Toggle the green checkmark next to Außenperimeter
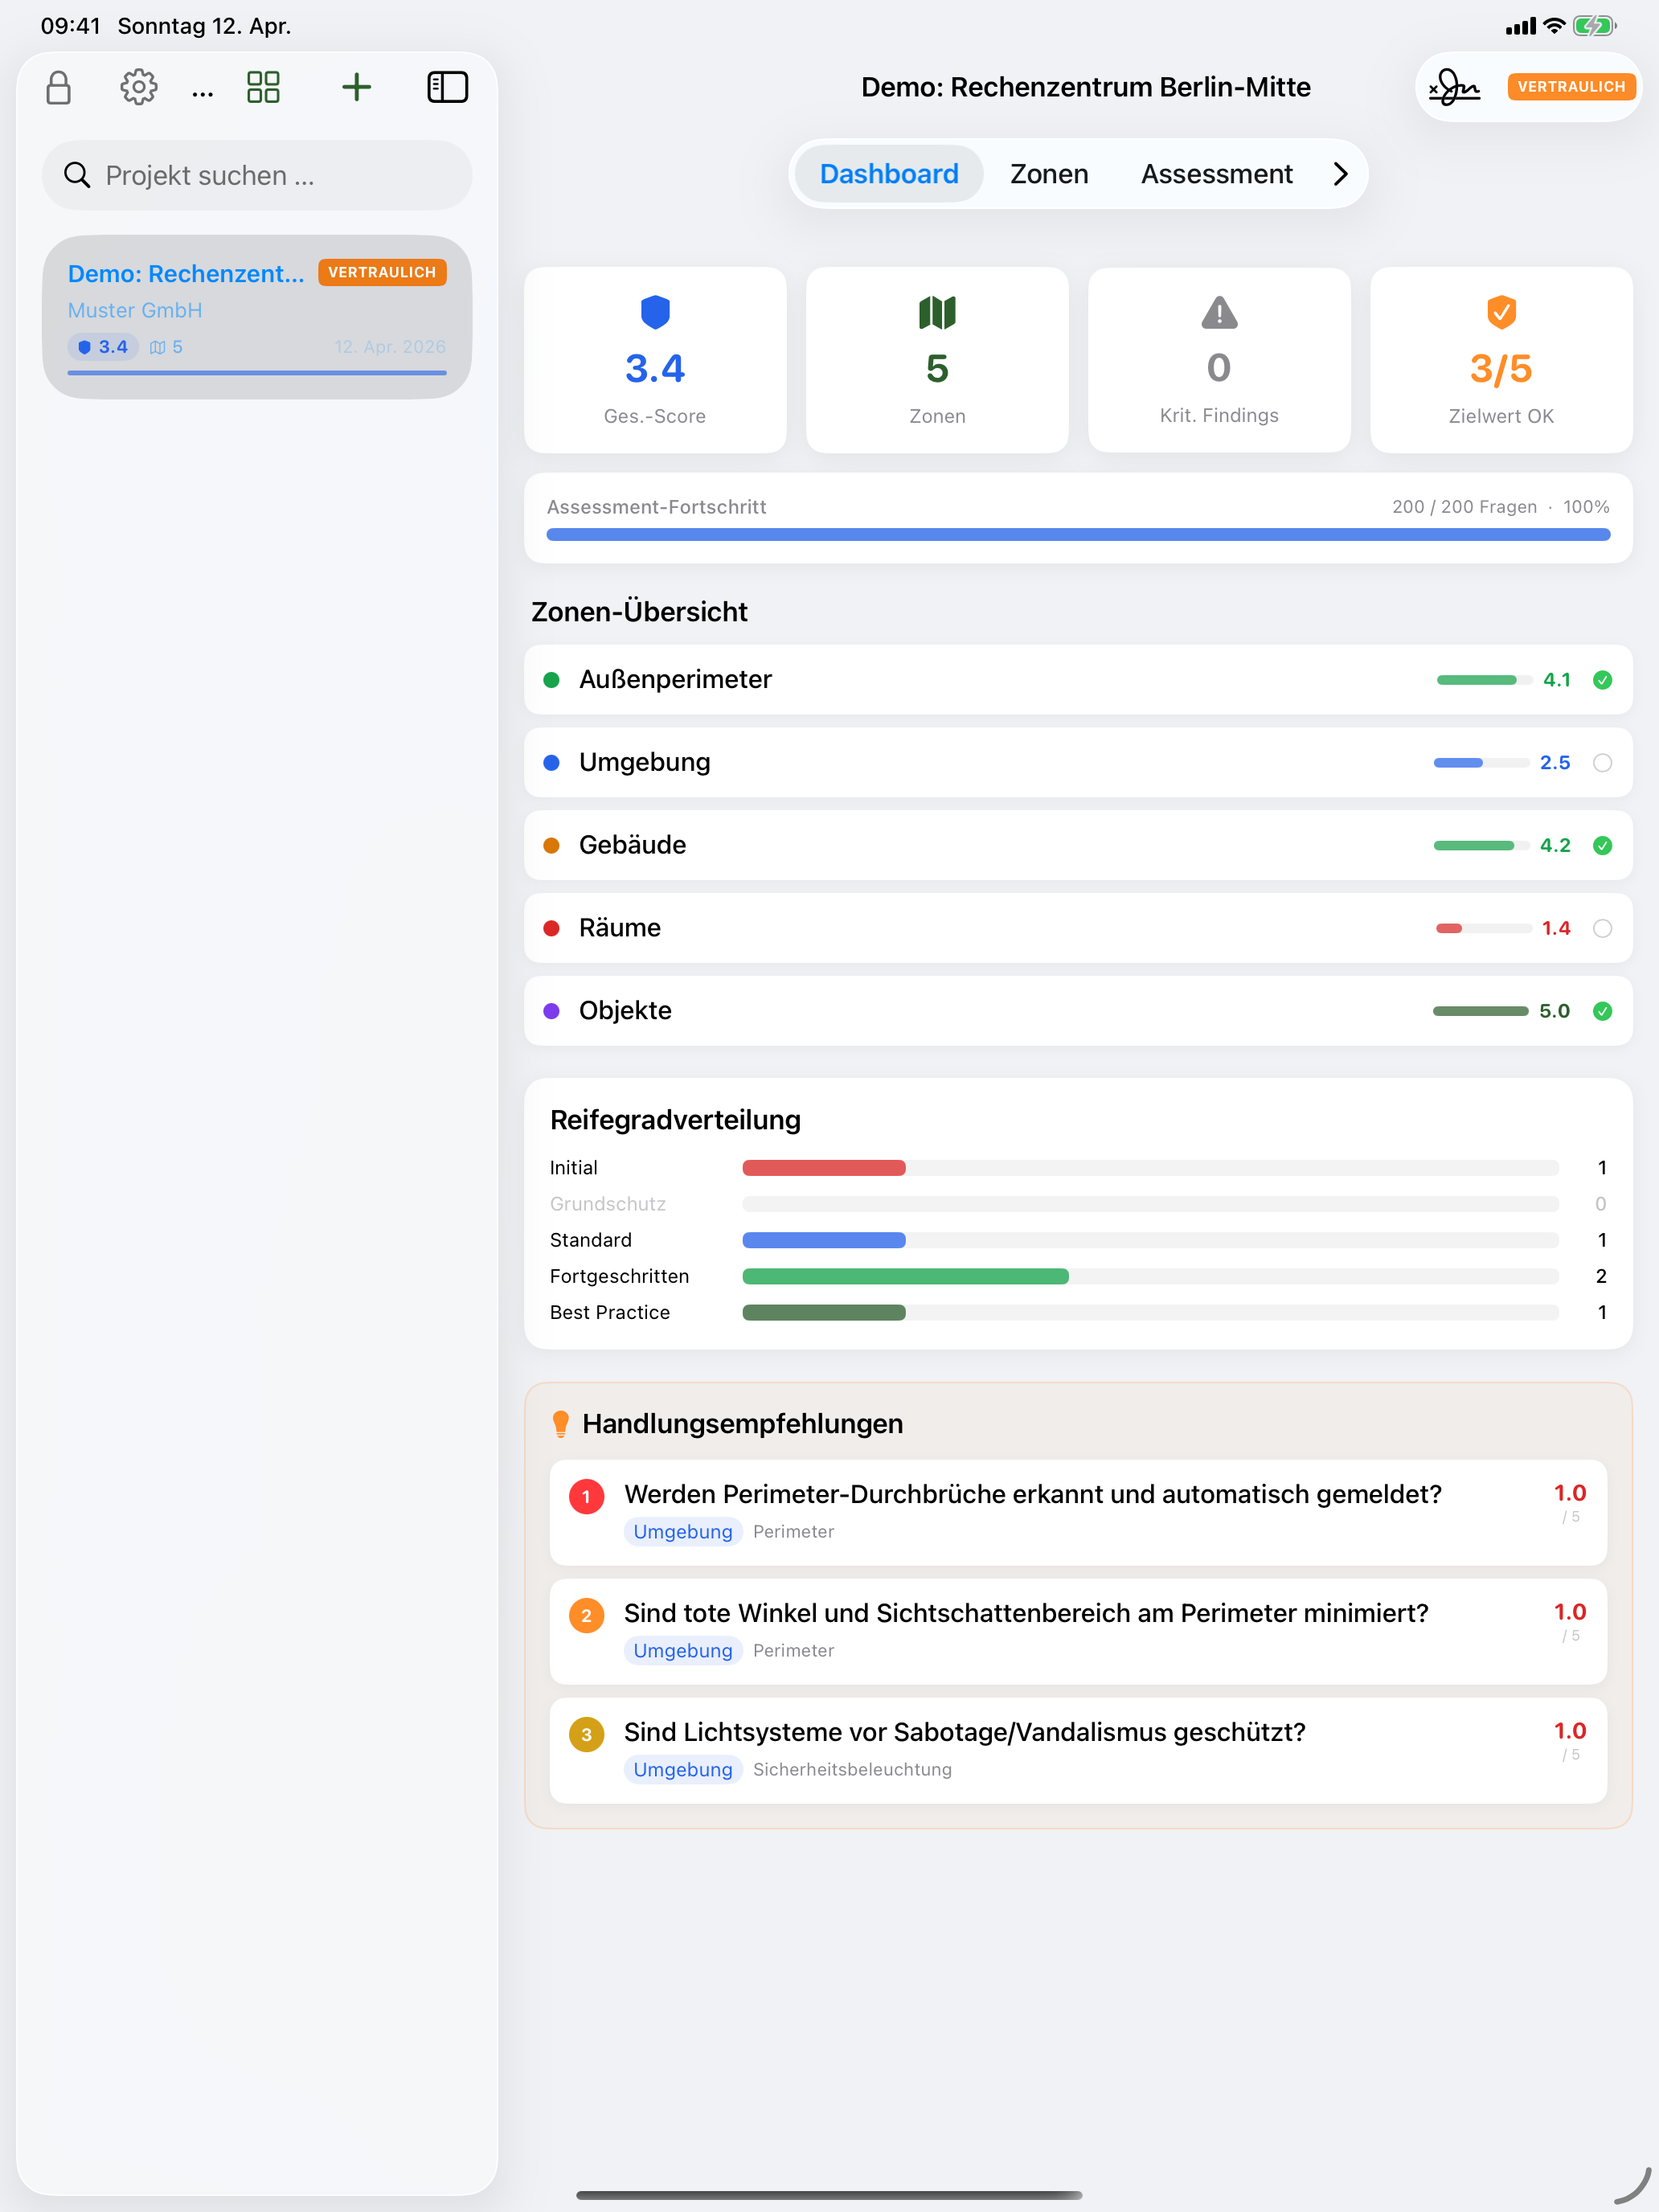 tap(1603, 680)
